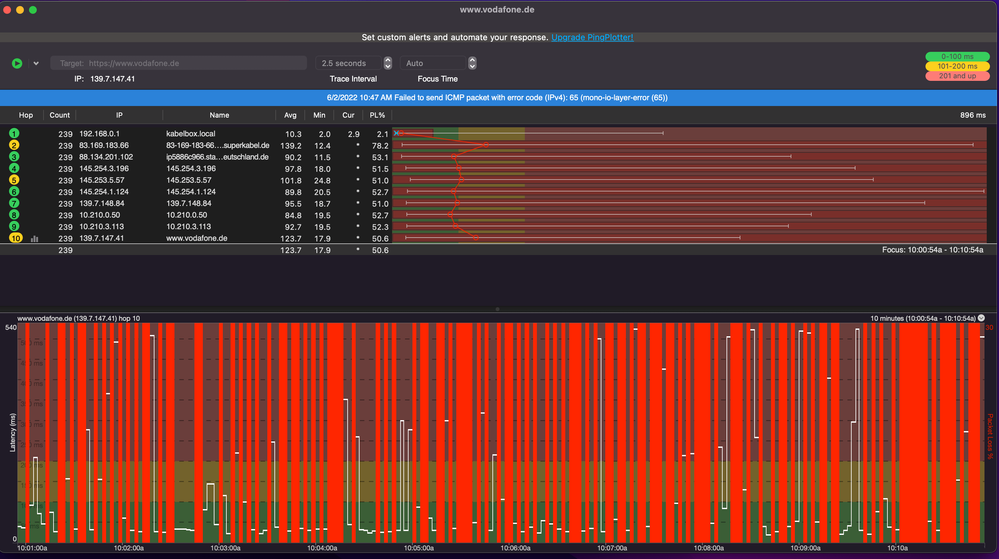Click the yellow 101-200 ms legend swatch
The image size is (999, 559).
[957, 66]
